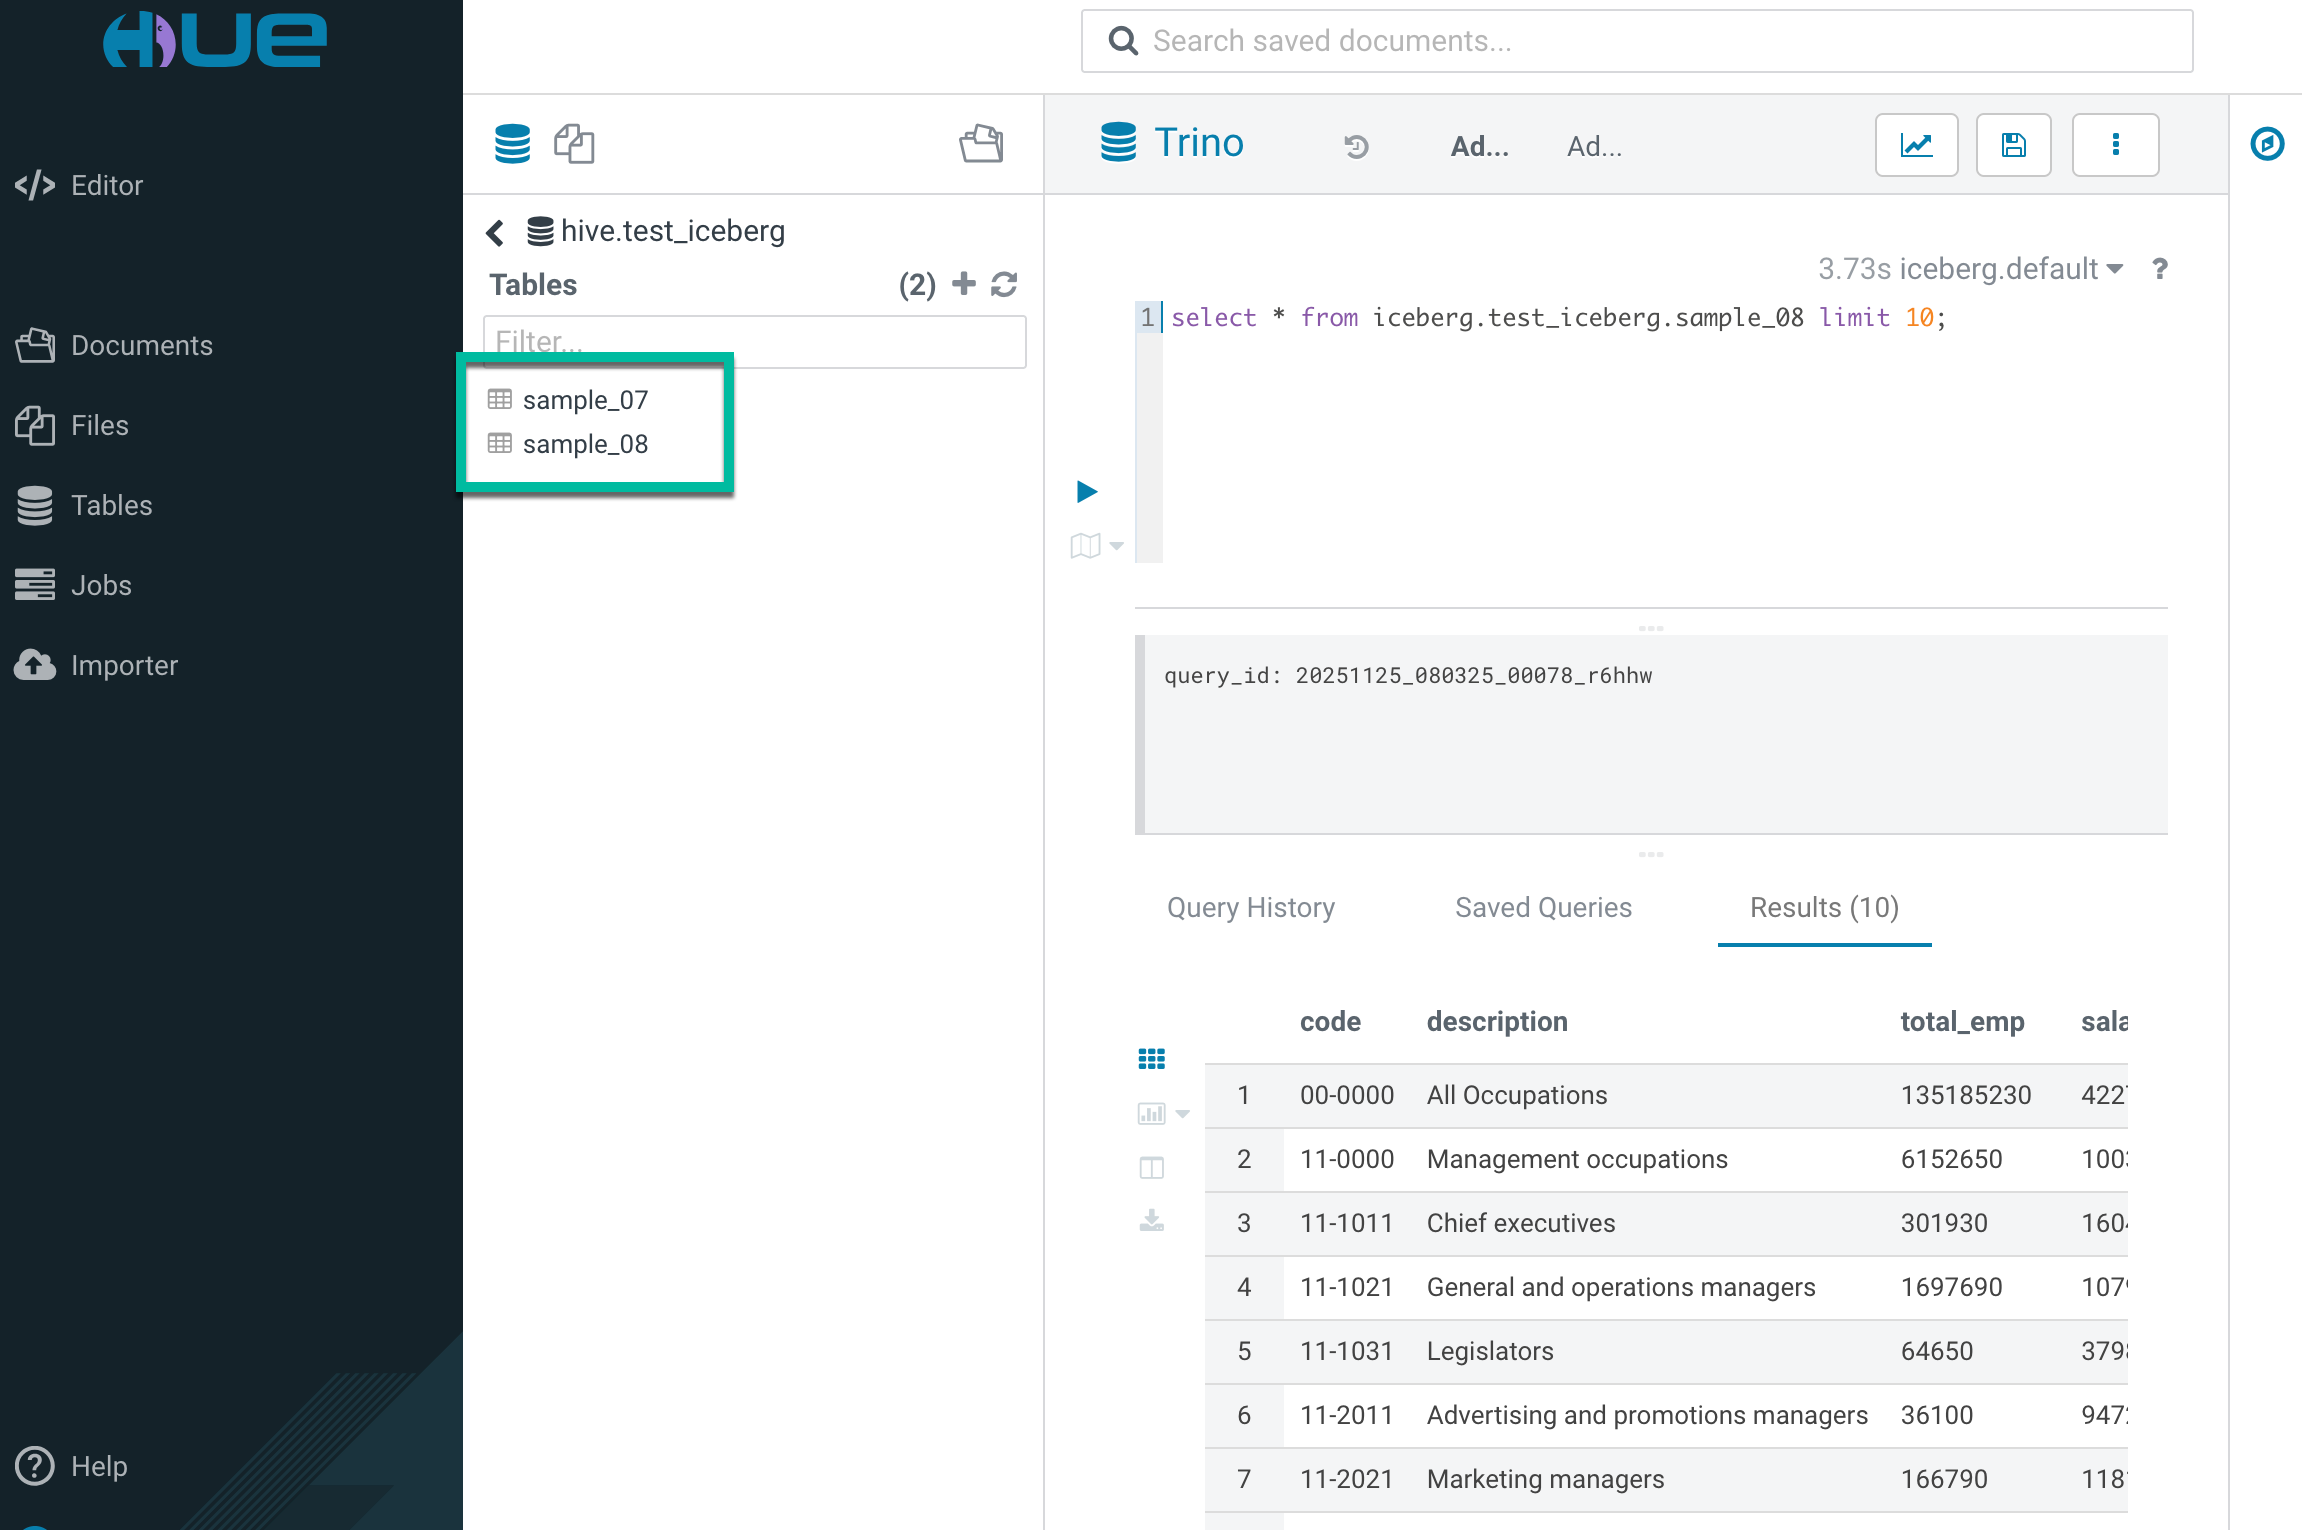Image resolution: width=2302 pixels, height=1530 pixels.
Task: Download results using the download icon
Action: 1151,1220
